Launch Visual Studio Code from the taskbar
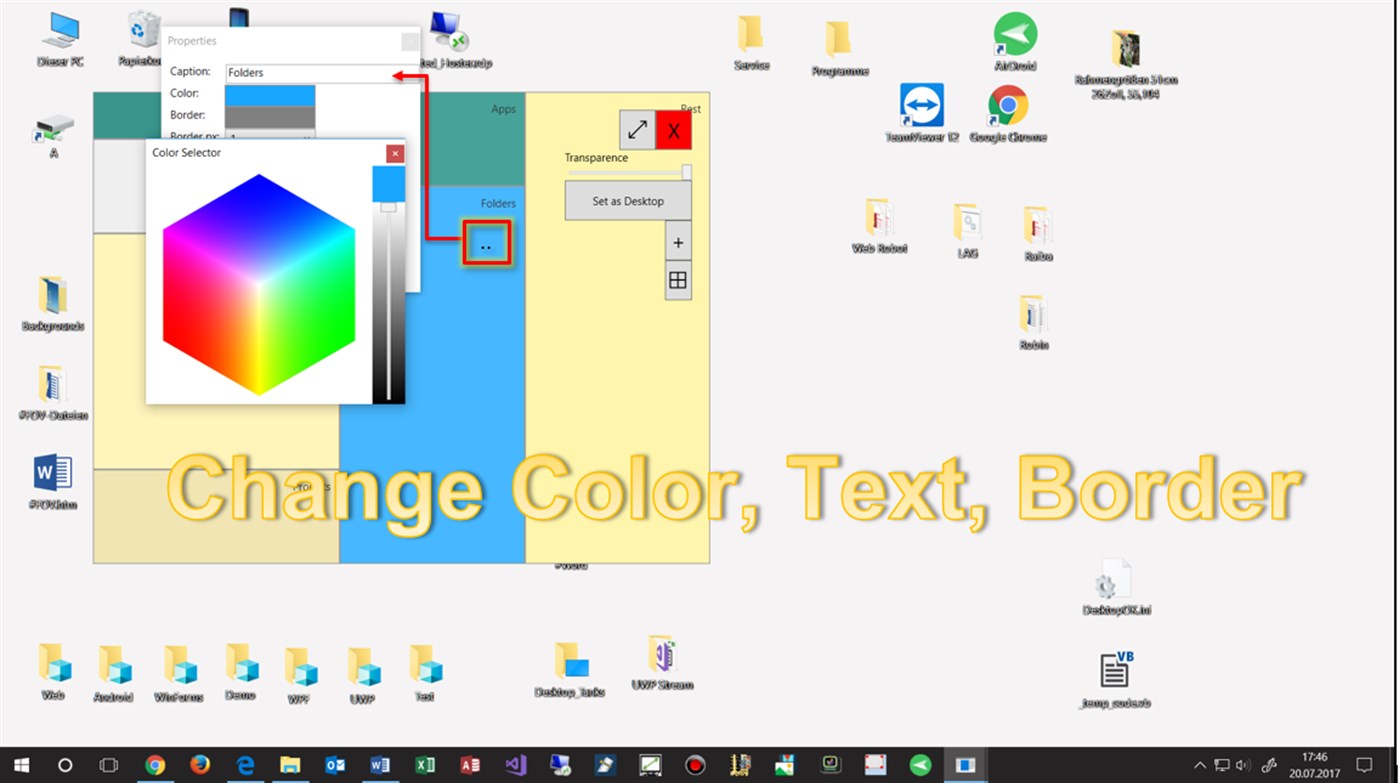This screenshot has width=1399, height=783. tap(516, 765)
